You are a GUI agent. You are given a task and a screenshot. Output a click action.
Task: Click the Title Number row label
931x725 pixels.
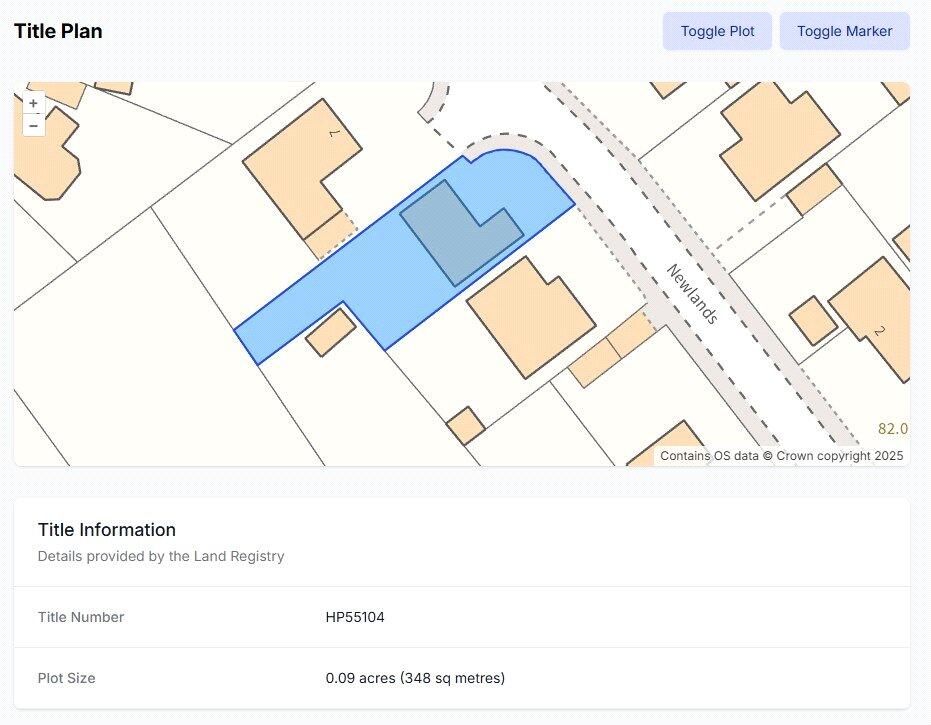[81, 617]
